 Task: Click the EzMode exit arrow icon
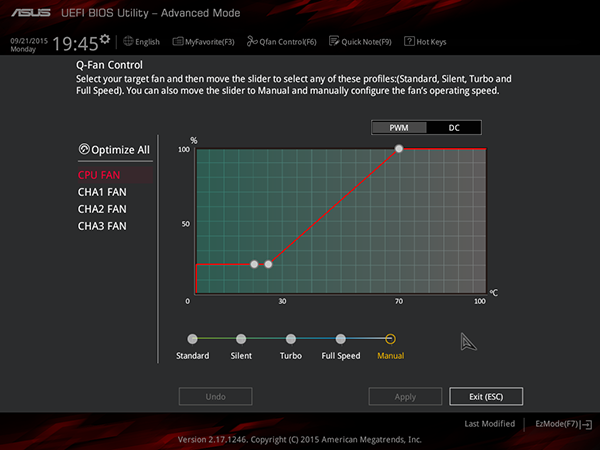point(587,424)
